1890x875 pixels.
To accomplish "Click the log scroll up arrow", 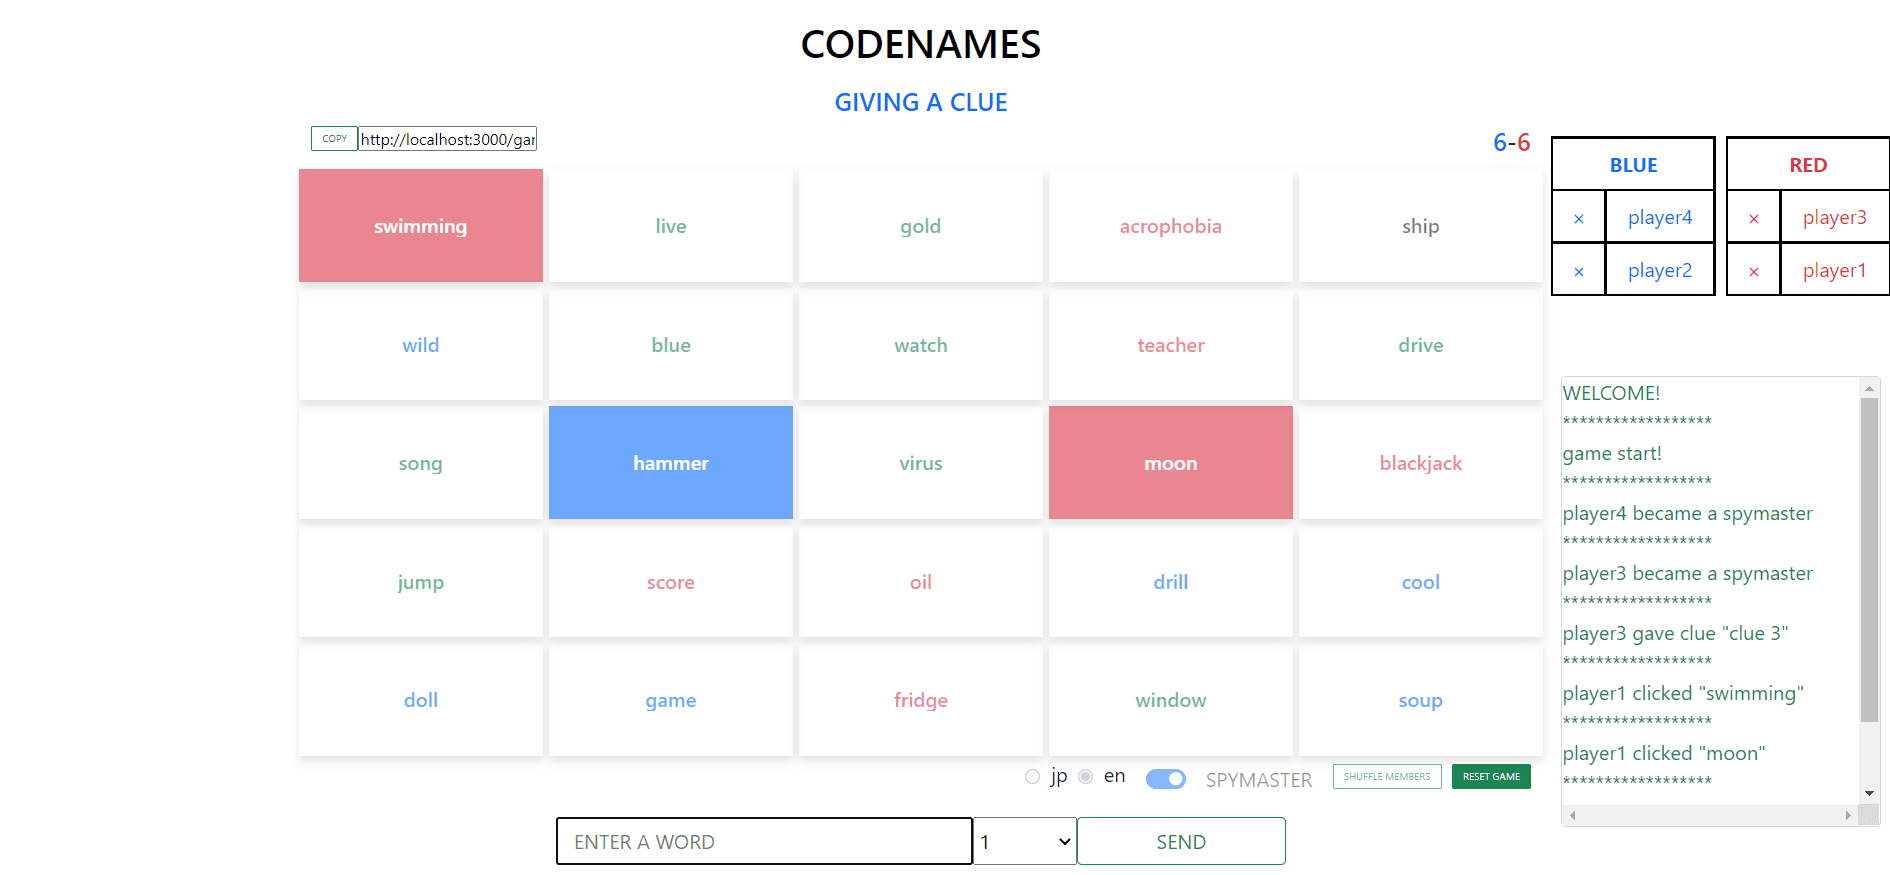I will pos(1869,388).
